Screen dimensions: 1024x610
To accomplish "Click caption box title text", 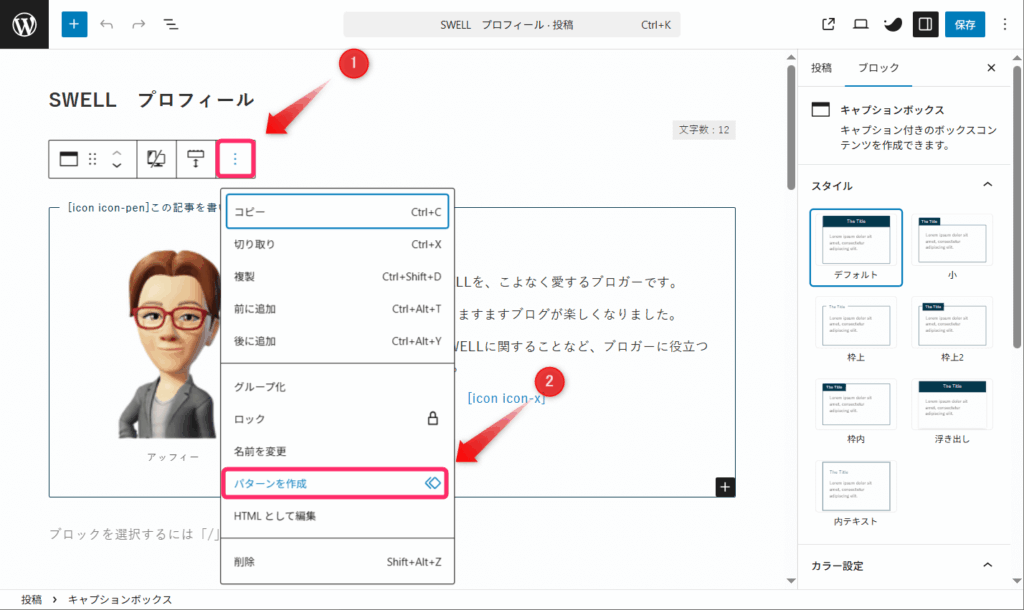I will (x=144, y=208).
